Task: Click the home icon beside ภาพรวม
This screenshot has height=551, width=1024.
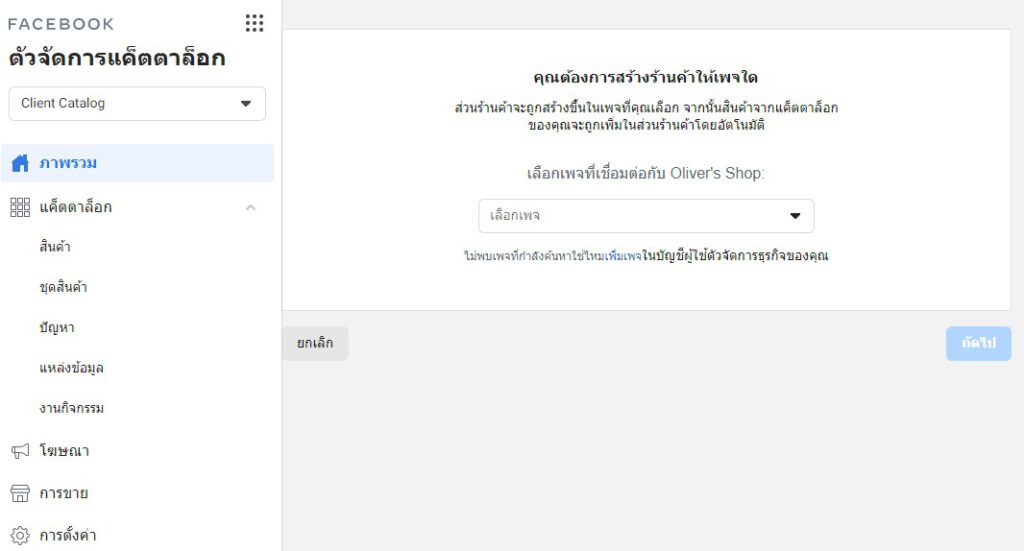Action: coord(20,163)
